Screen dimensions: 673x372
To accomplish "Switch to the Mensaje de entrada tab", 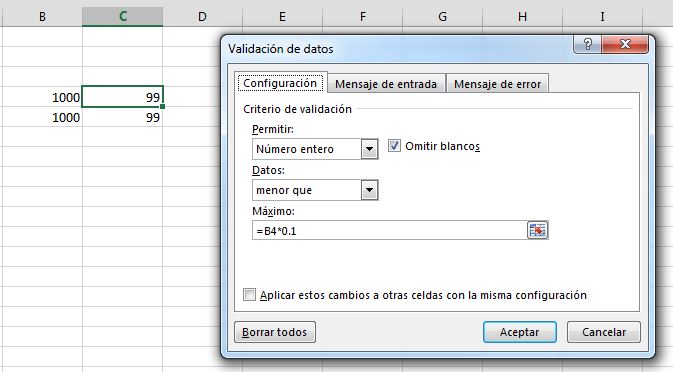I will click(386, 84).
